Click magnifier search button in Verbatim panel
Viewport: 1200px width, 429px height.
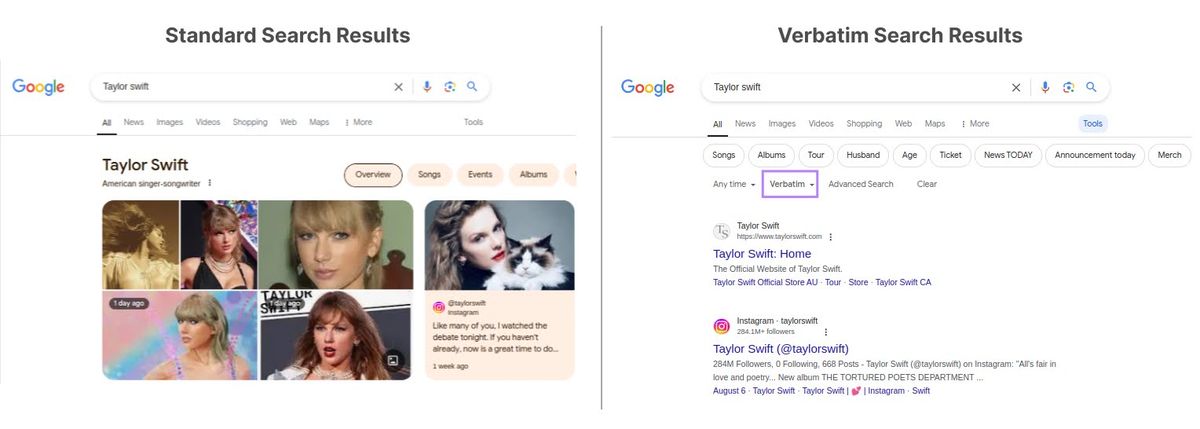[1091, 87]
